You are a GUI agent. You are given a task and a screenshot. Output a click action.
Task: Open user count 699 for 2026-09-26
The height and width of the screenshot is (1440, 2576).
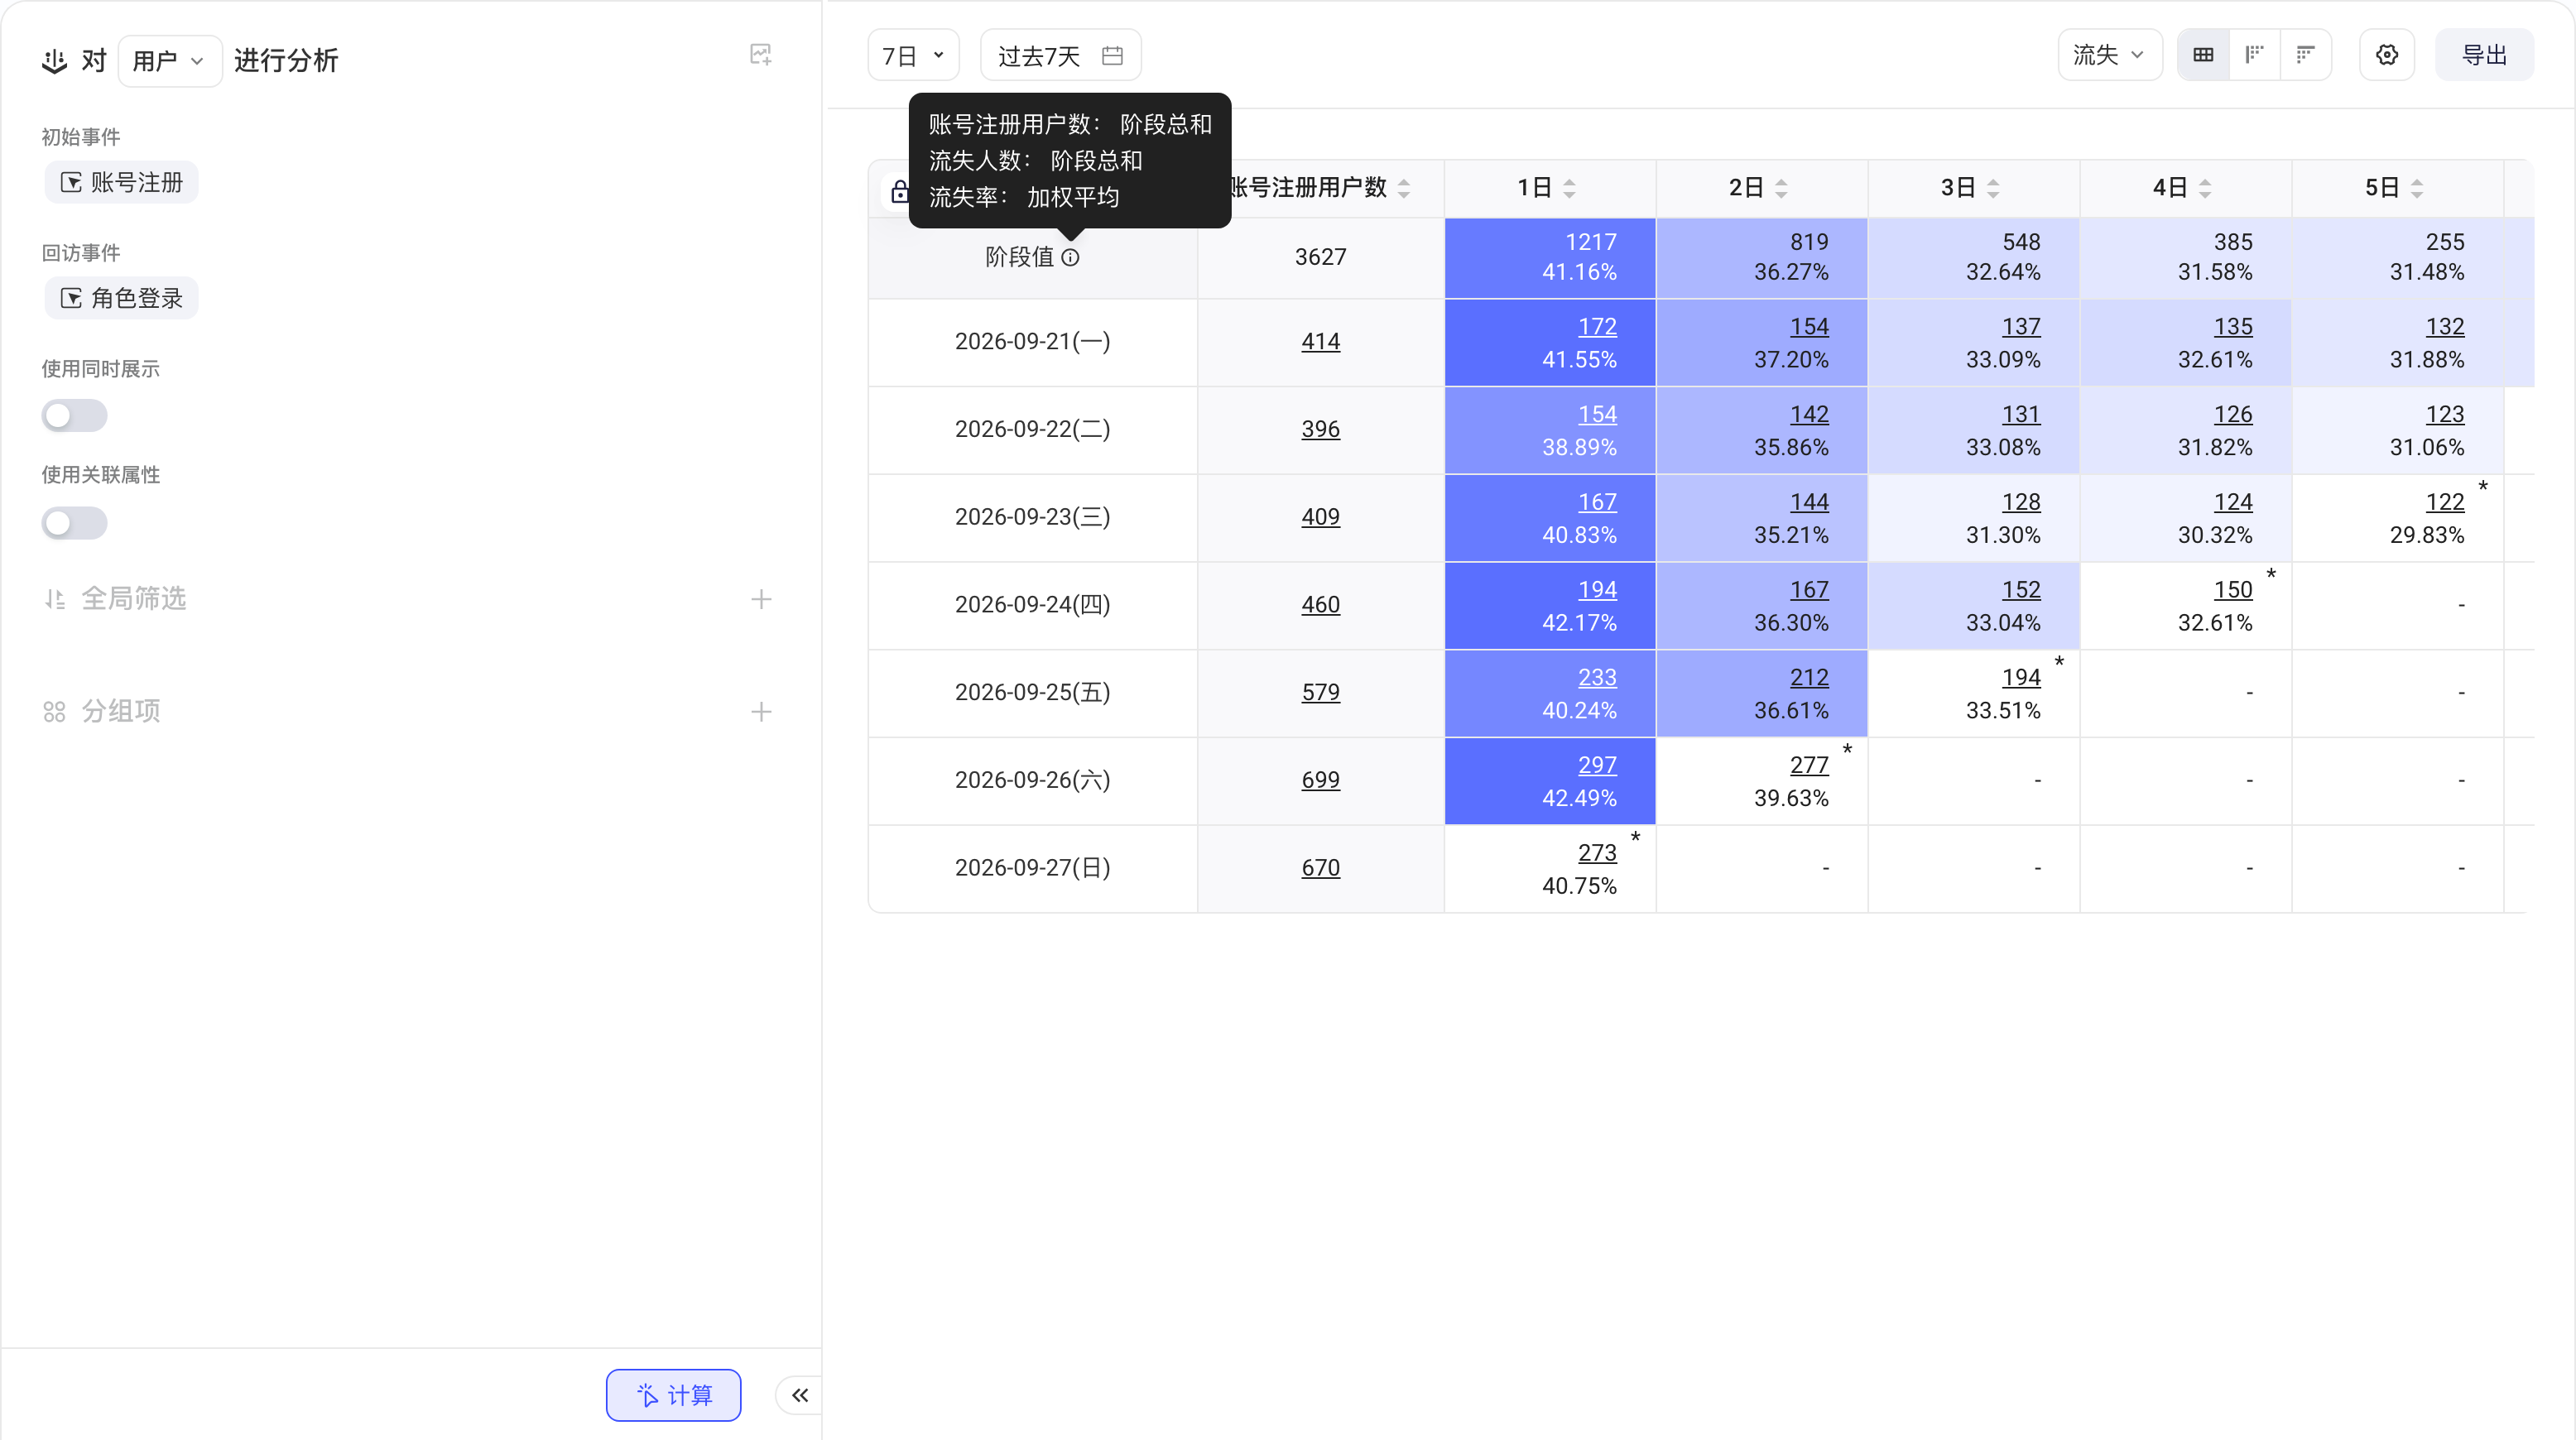(x=1320, y=780)
